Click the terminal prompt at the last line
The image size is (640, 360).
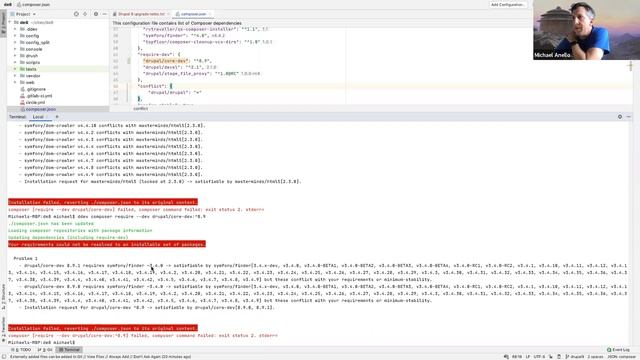(x=41, y=342)
